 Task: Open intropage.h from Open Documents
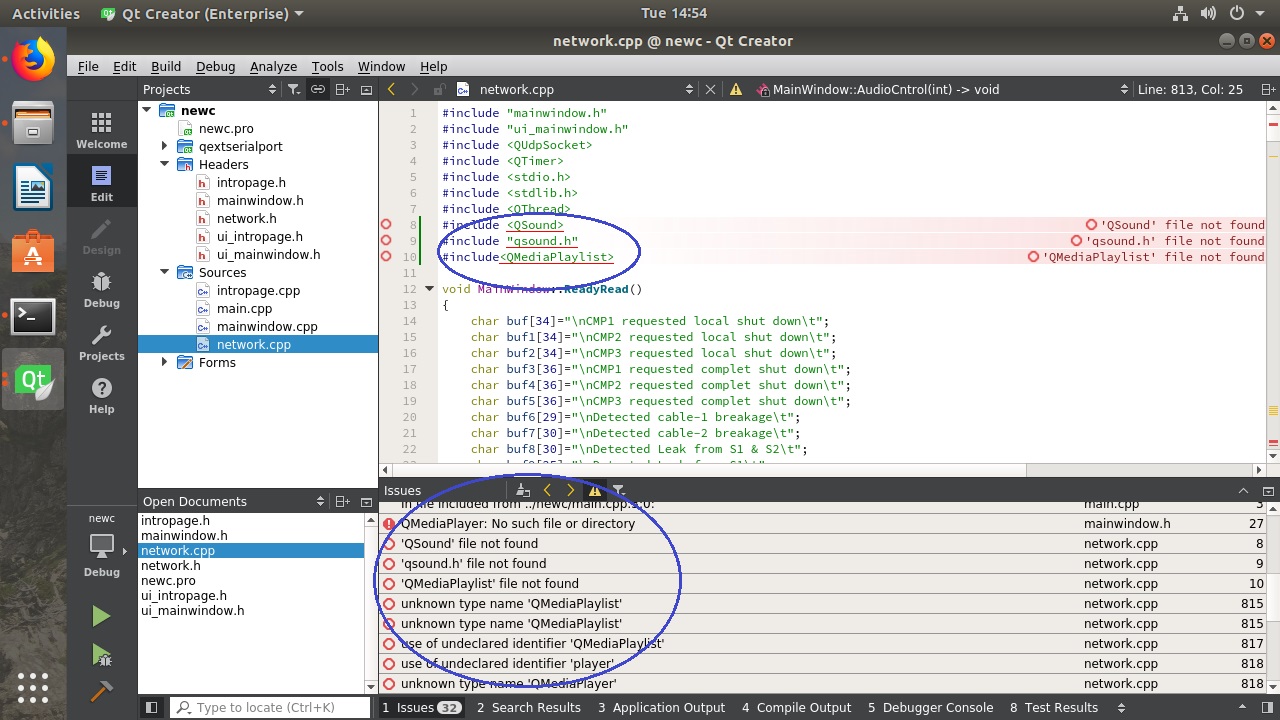[175, 520]
